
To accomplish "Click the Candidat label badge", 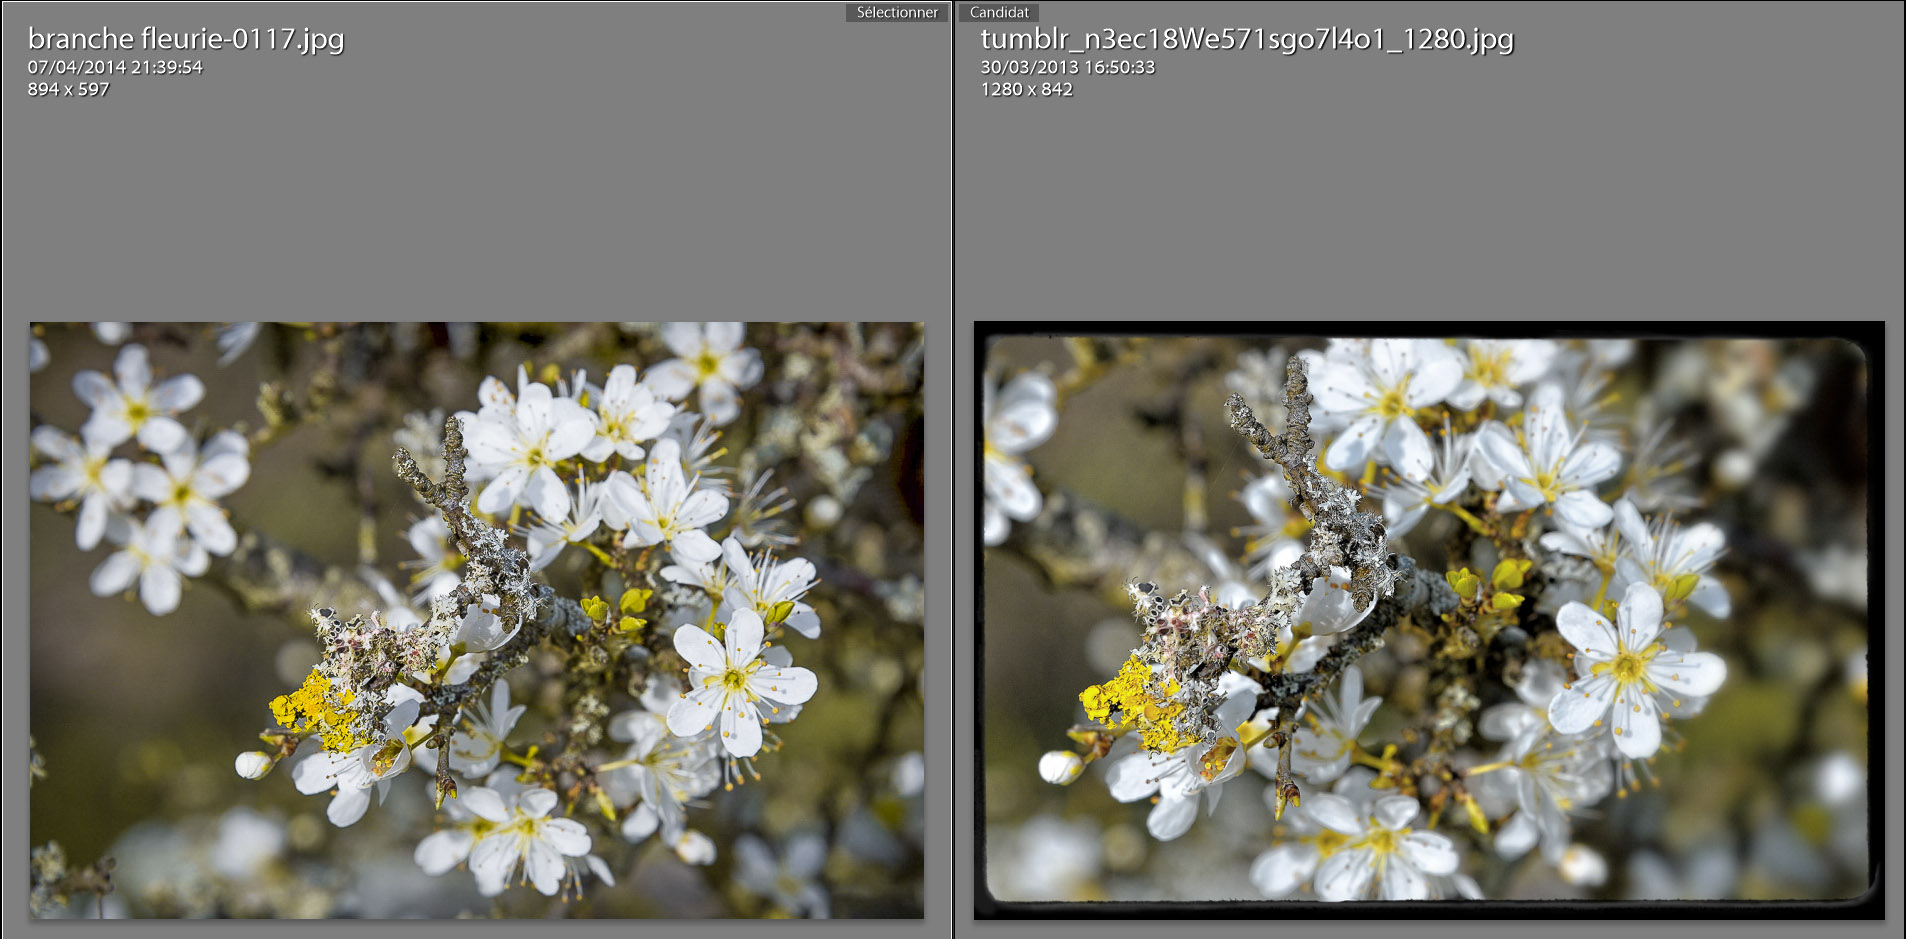I will (999, 12).
